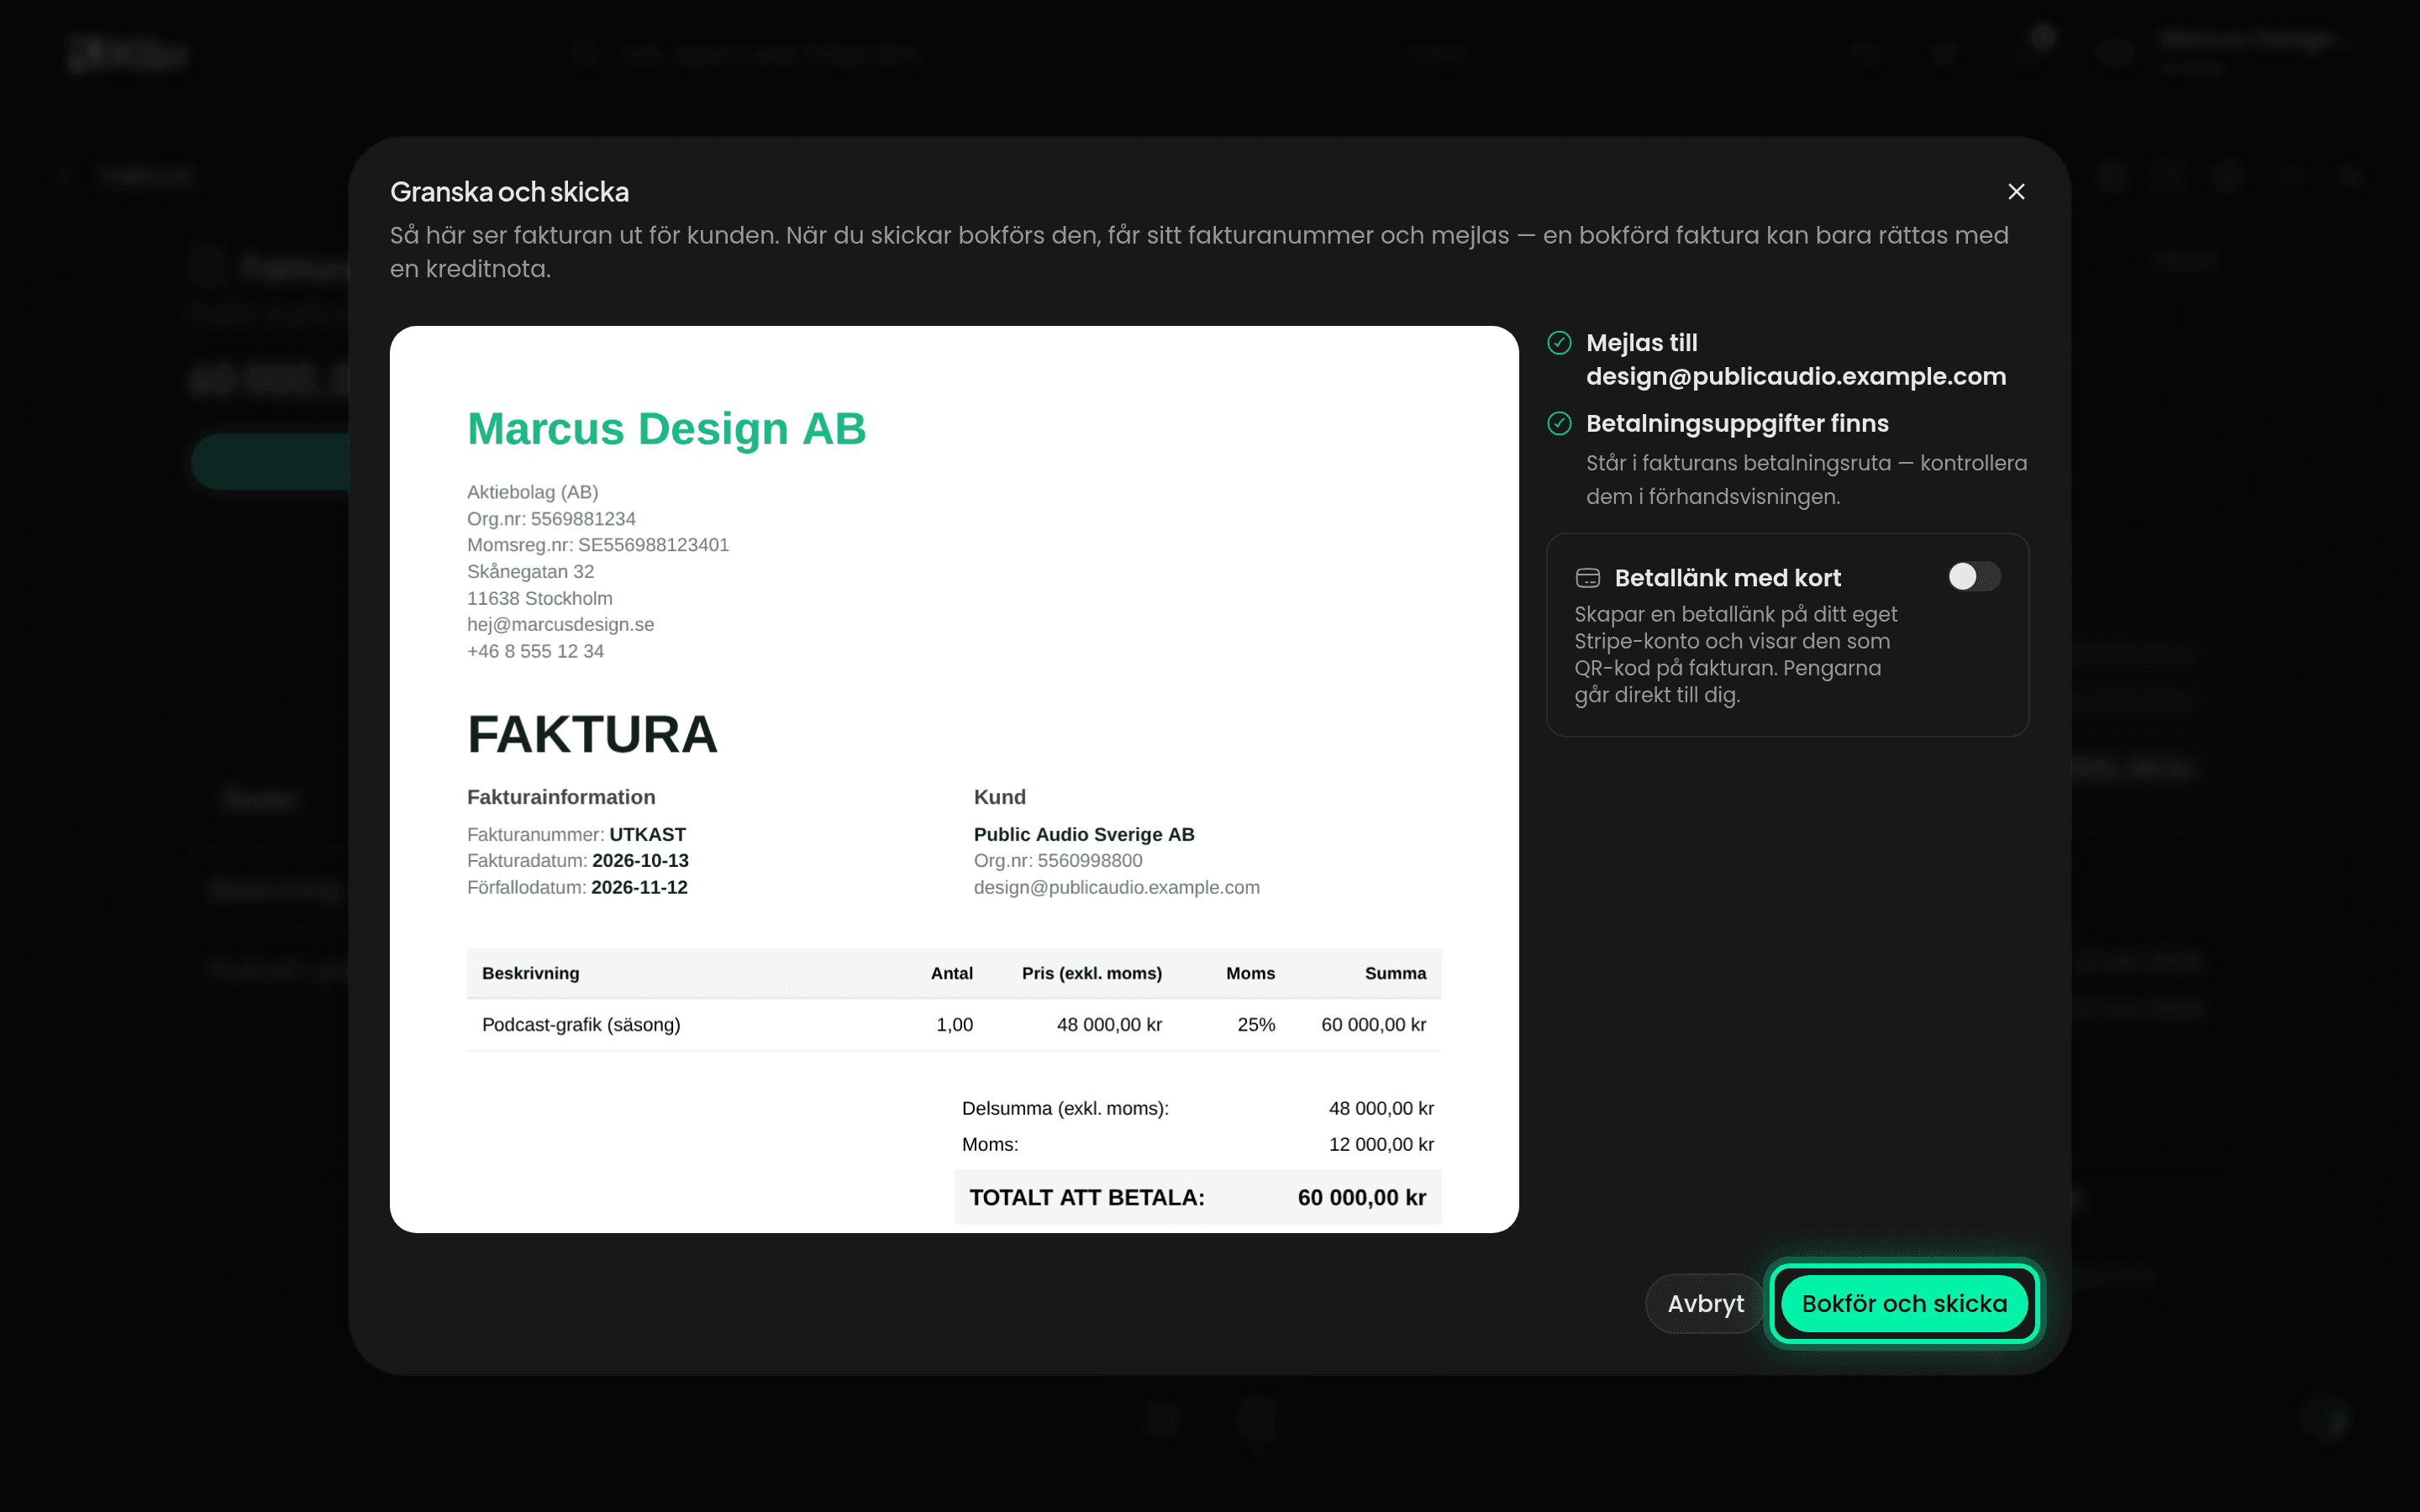Click the card icon beside Betallänk med kort
The width and height of the screenshot is (2420, 1512).
1587,578
